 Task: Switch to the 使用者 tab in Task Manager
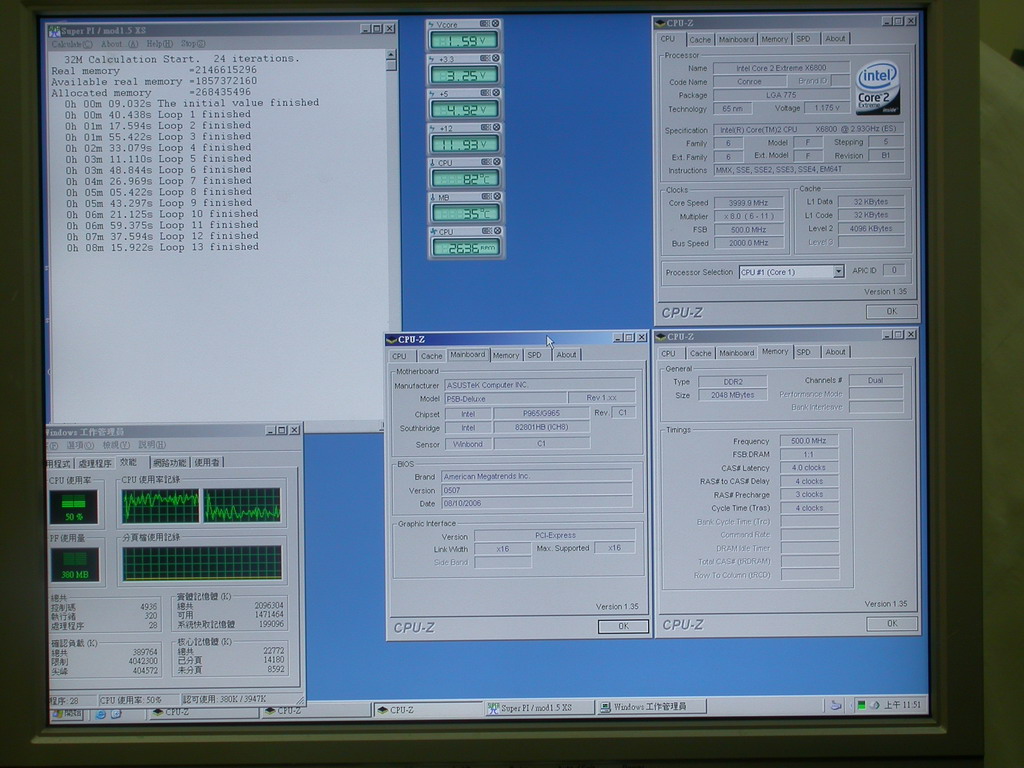pos(207,462)
